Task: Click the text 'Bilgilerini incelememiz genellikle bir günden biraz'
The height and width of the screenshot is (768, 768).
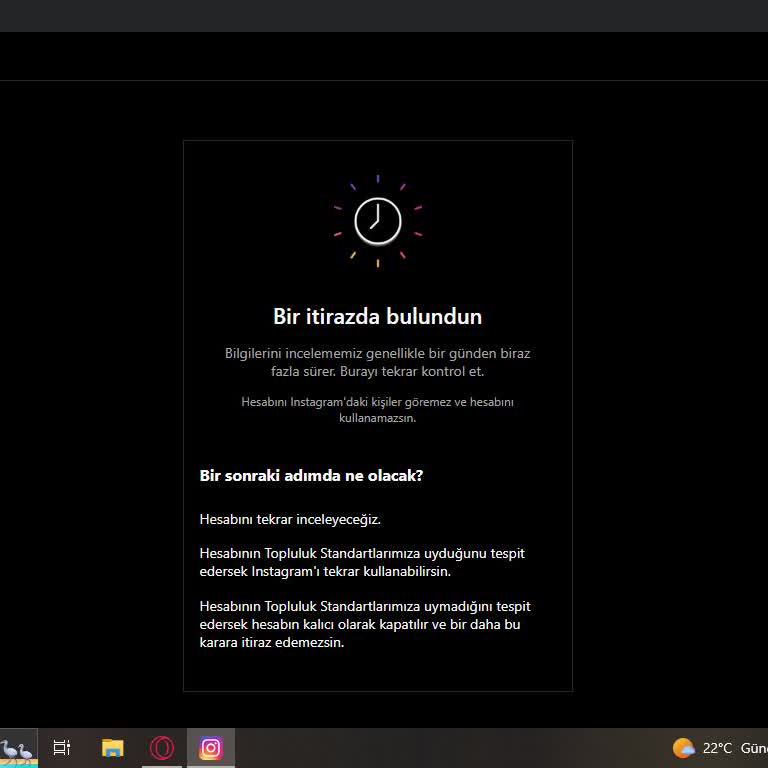Action: click(x=378, y=353)
